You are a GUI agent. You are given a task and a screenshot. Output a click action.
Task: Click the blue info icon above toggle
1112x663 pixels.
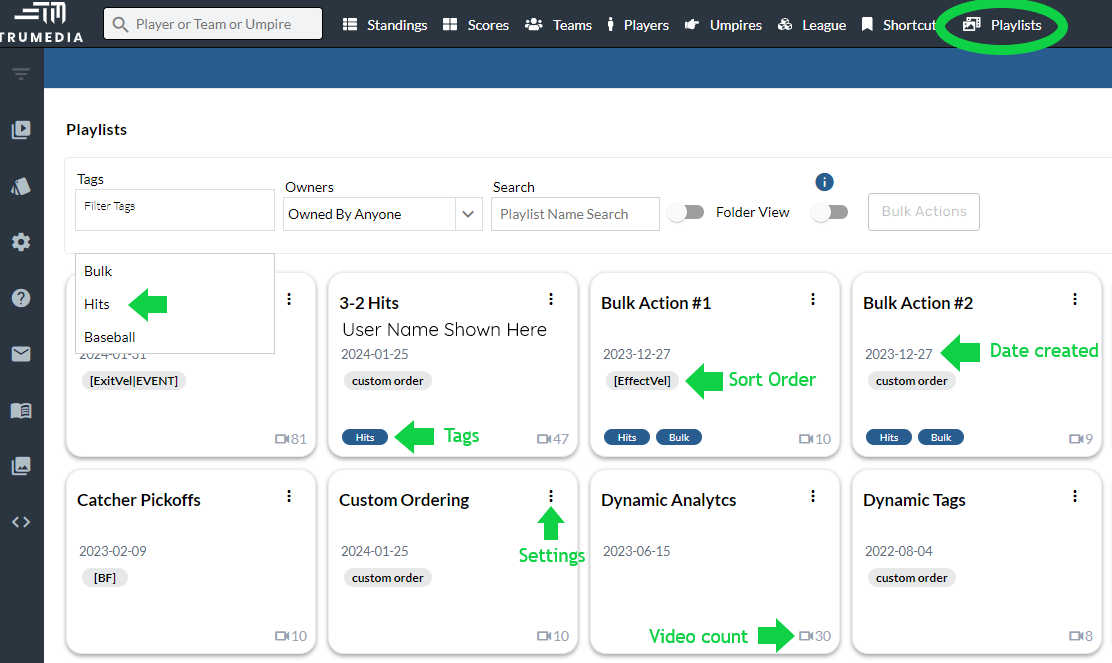click(824, 182)
